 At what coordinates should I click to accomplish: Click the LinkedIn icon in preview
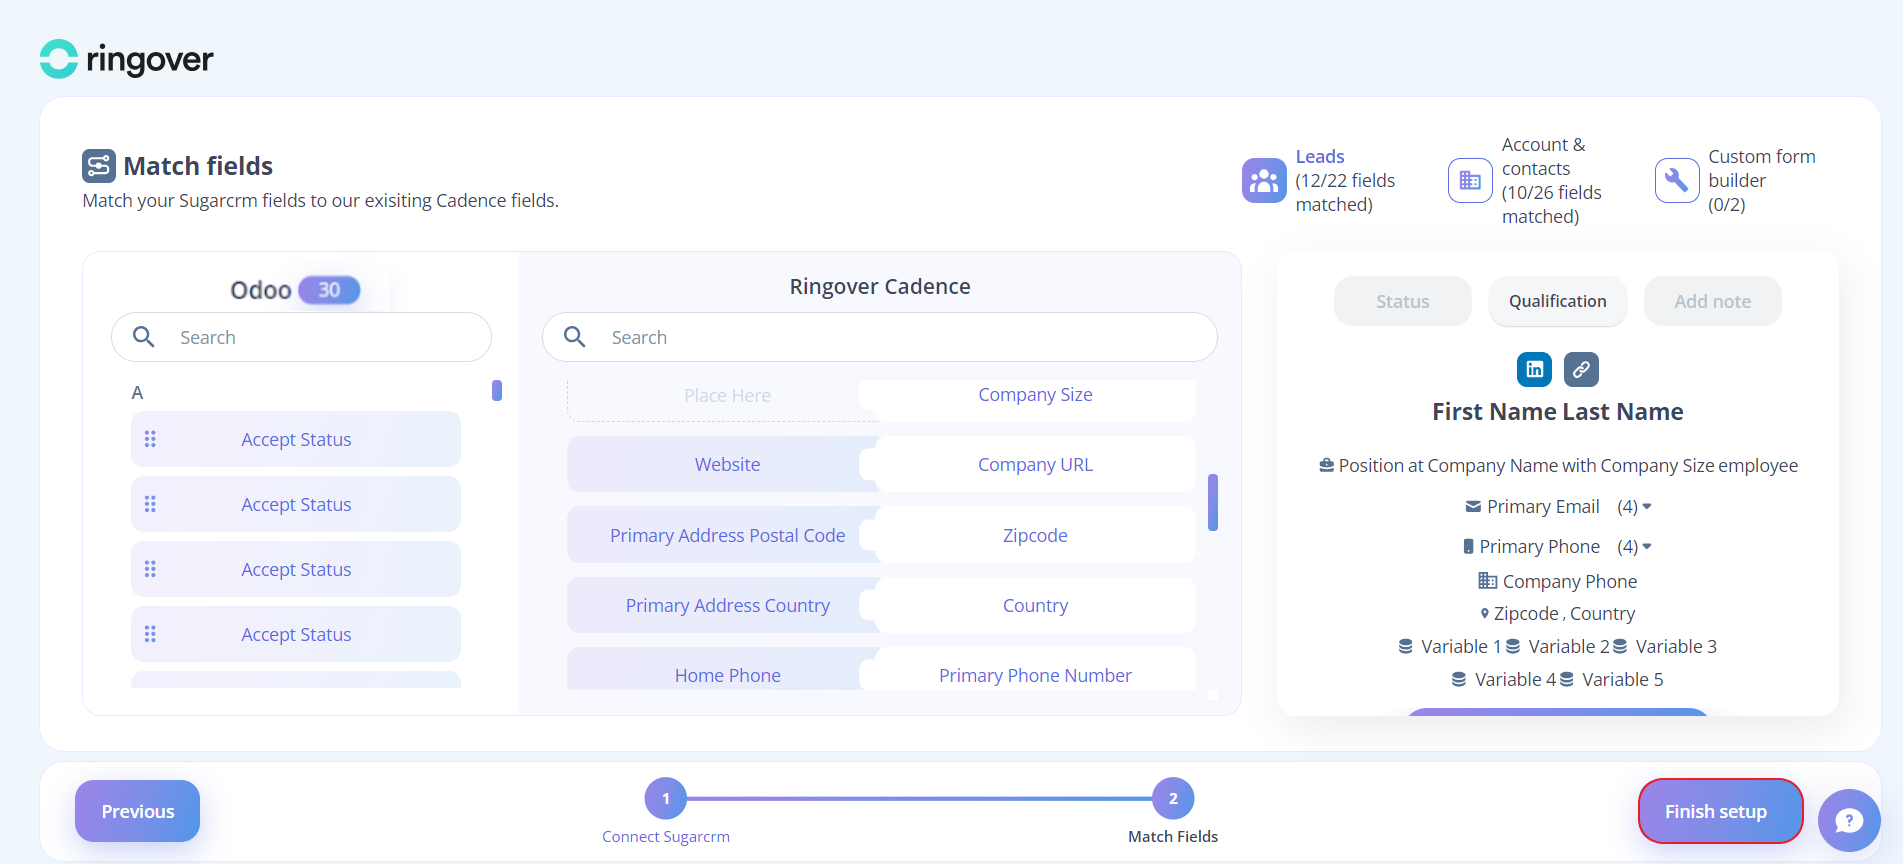[1534, 369]
